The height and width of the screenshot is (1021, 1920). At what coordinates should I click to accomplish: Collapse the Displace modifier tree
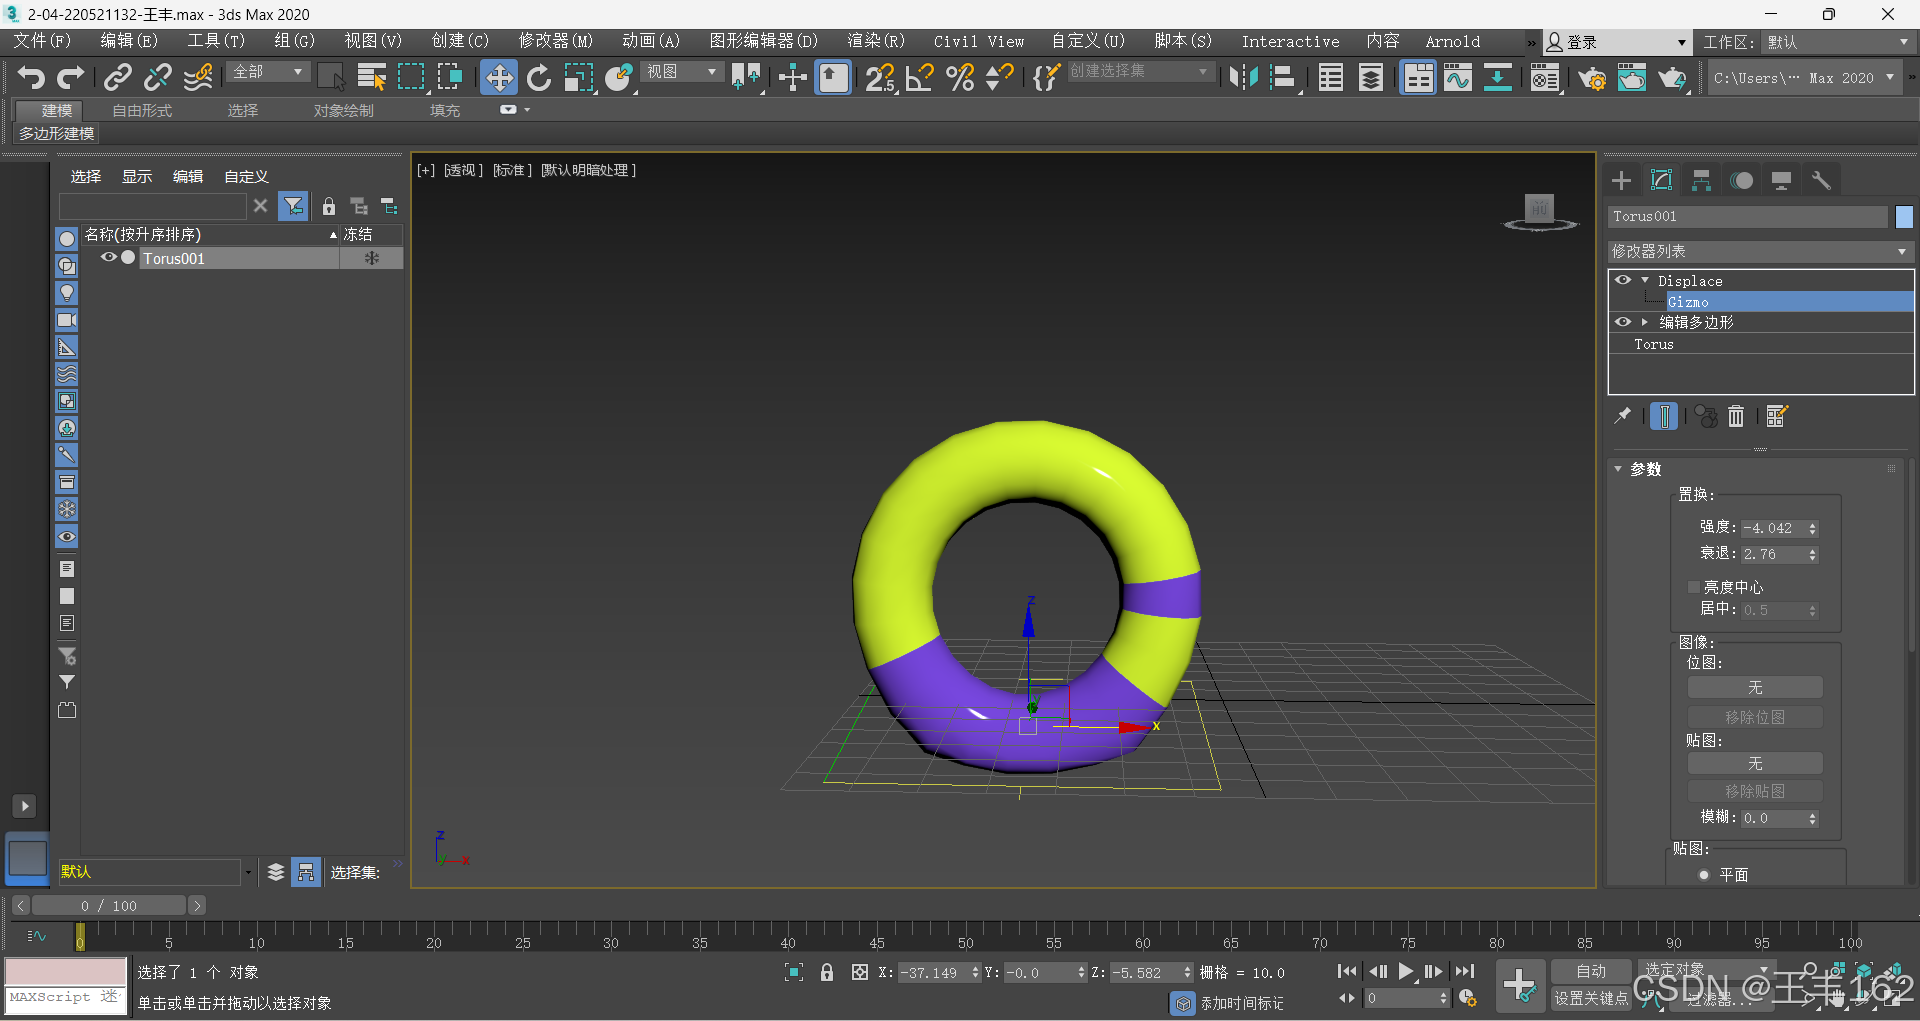click(1644, 281)
